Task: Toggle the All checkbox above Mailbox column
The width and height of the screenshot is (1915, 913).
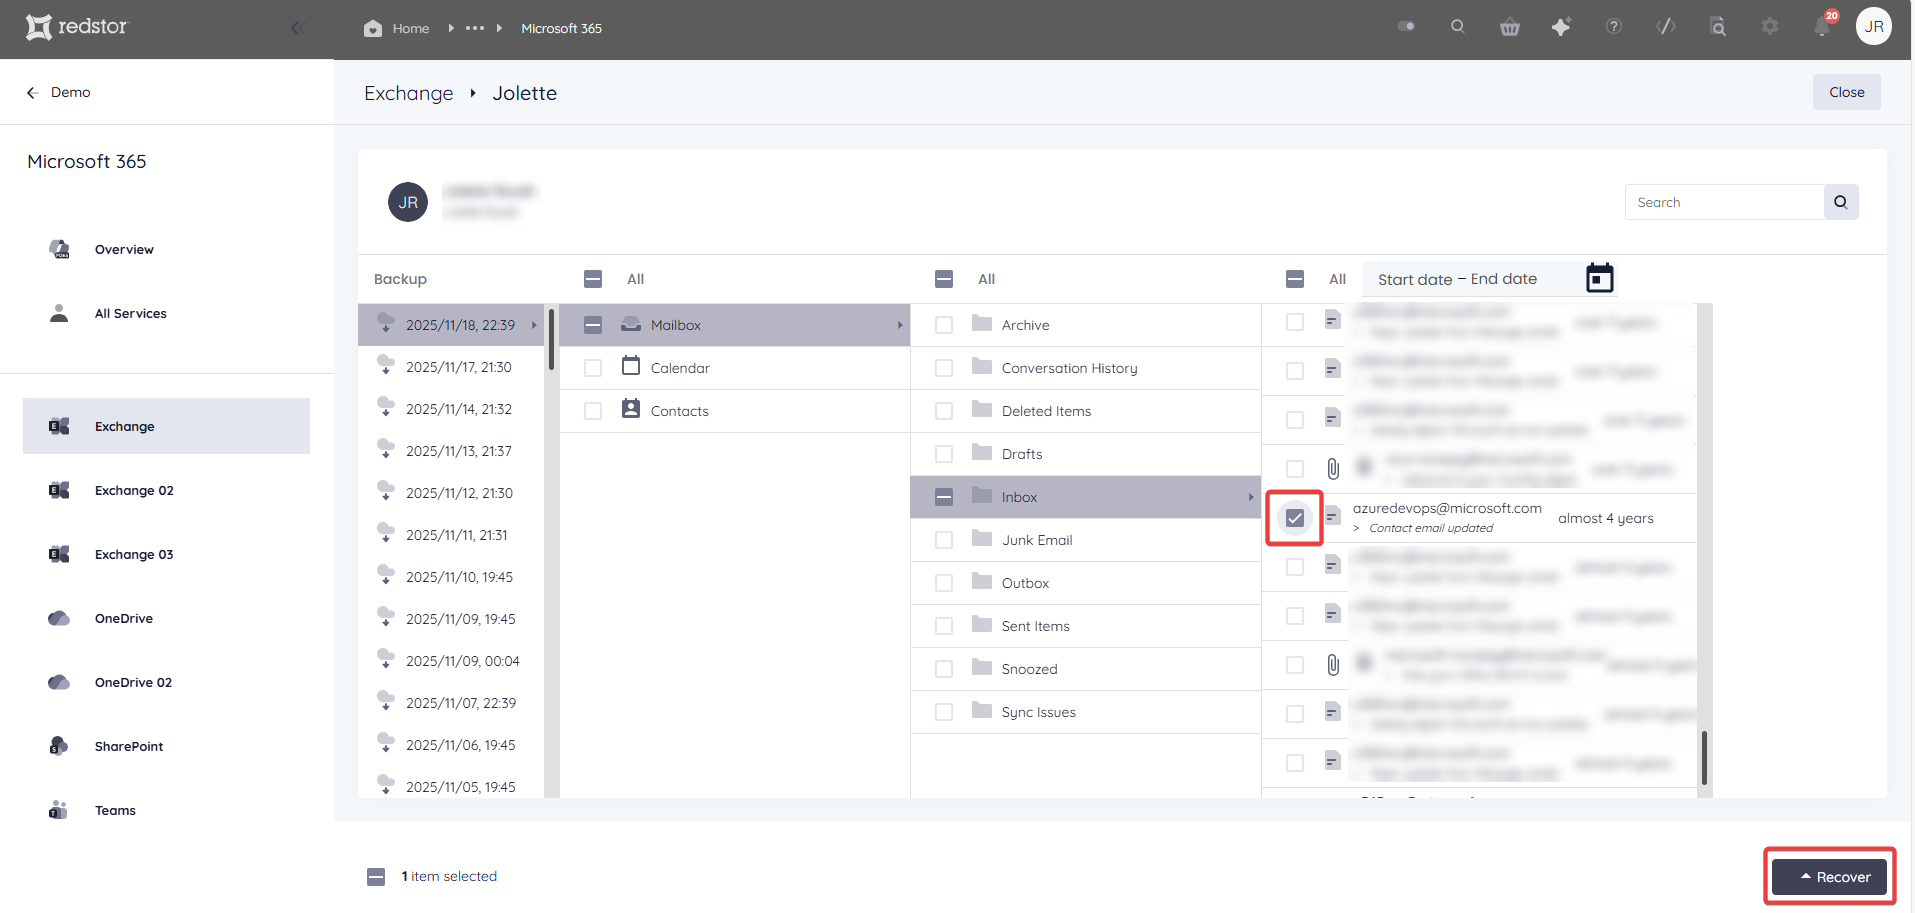Action: click(593, 279)
